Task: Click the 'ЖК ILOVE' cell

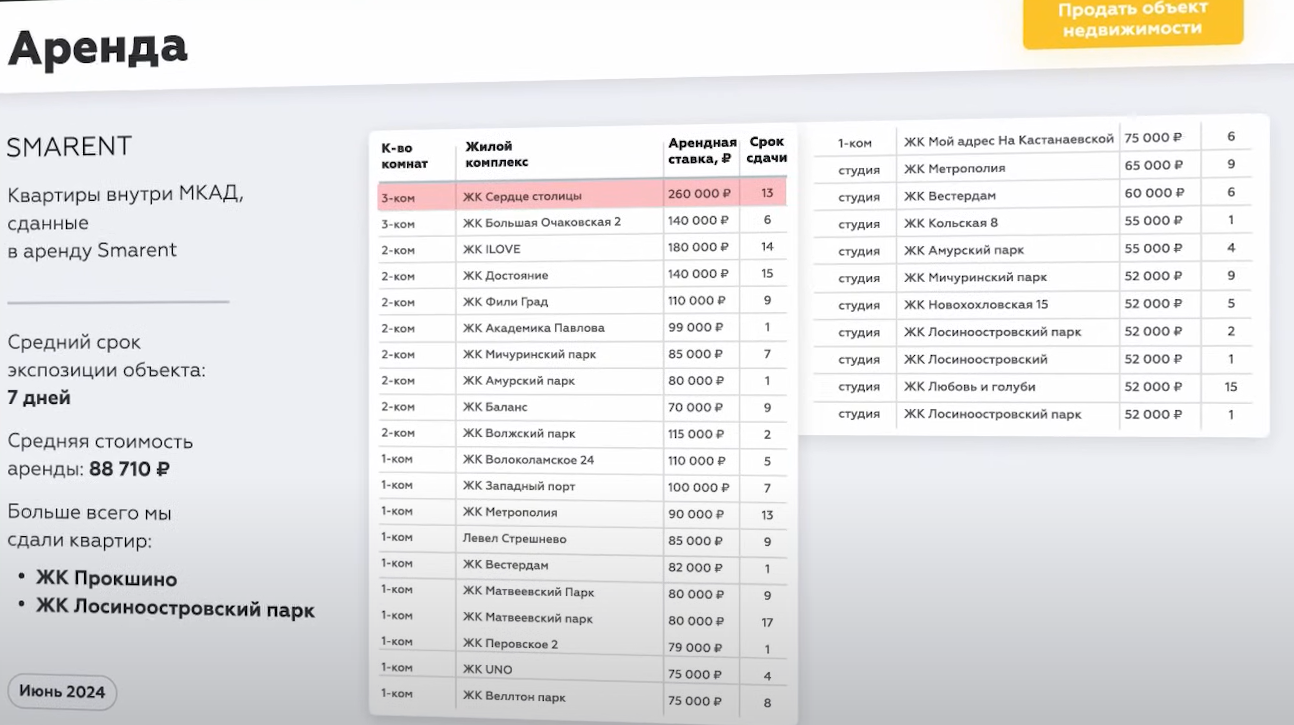Action: click(x=492, y=249)
